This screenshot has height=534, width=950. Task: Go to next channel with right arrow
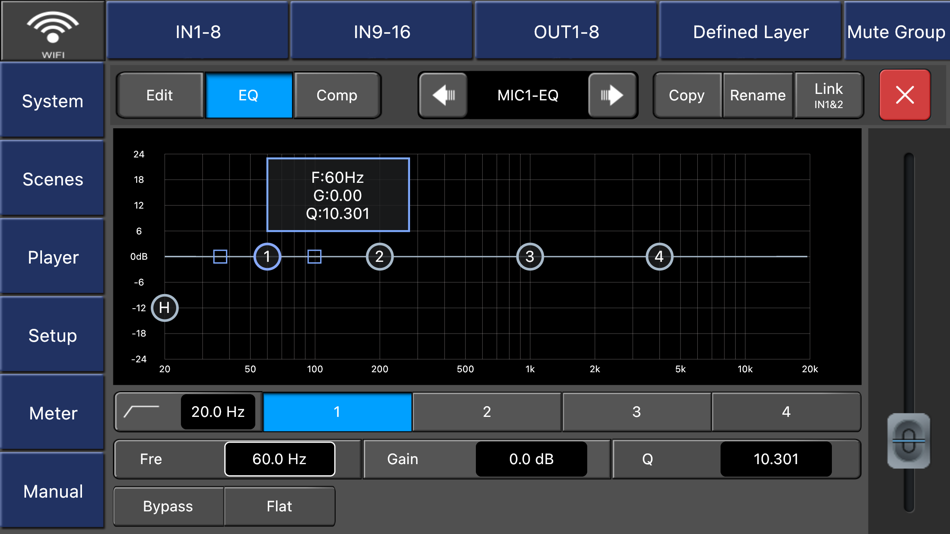pyautogui.click(x=612, y=95)
